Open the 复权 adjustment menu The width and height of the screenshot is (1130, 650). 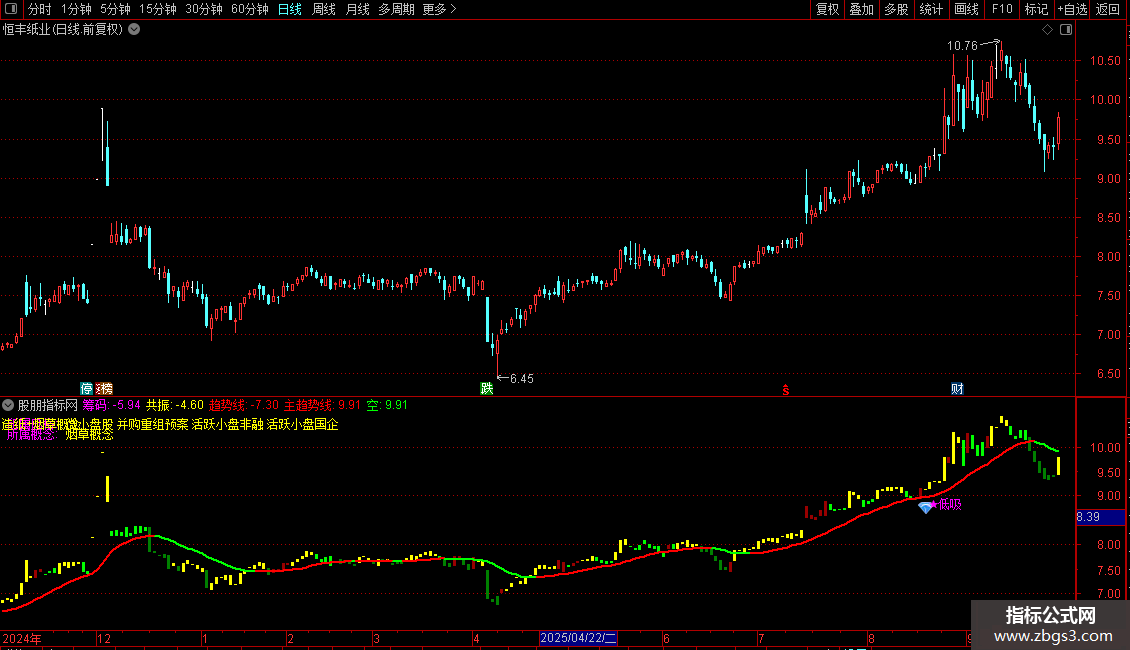827,9
